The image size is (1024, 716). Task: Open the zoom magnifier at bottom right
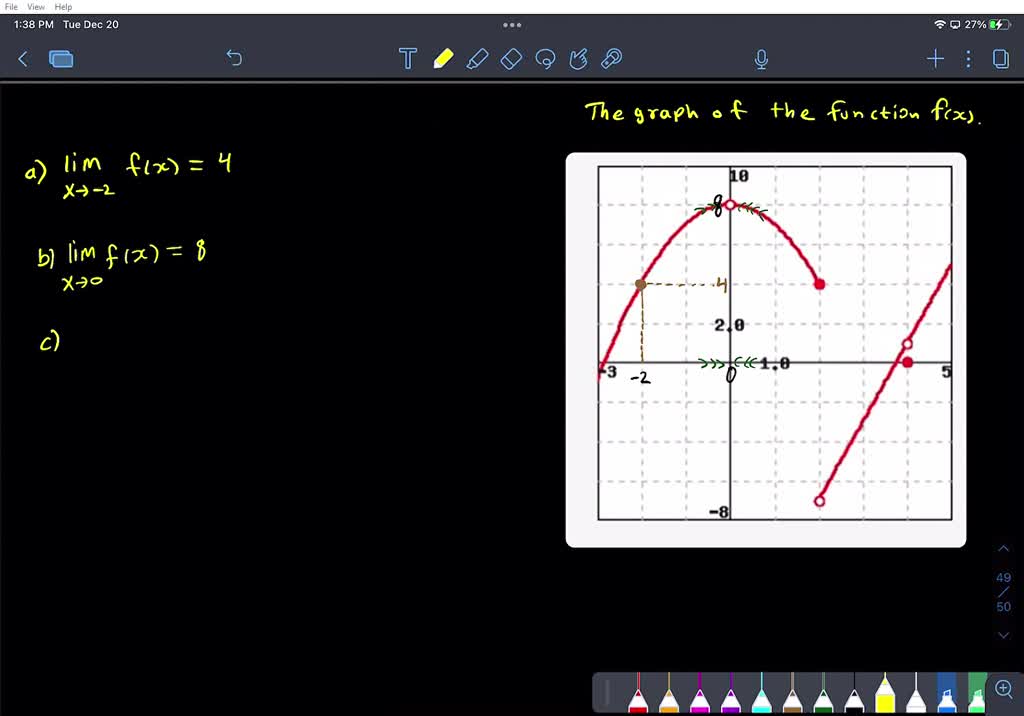pos(1003,688)
